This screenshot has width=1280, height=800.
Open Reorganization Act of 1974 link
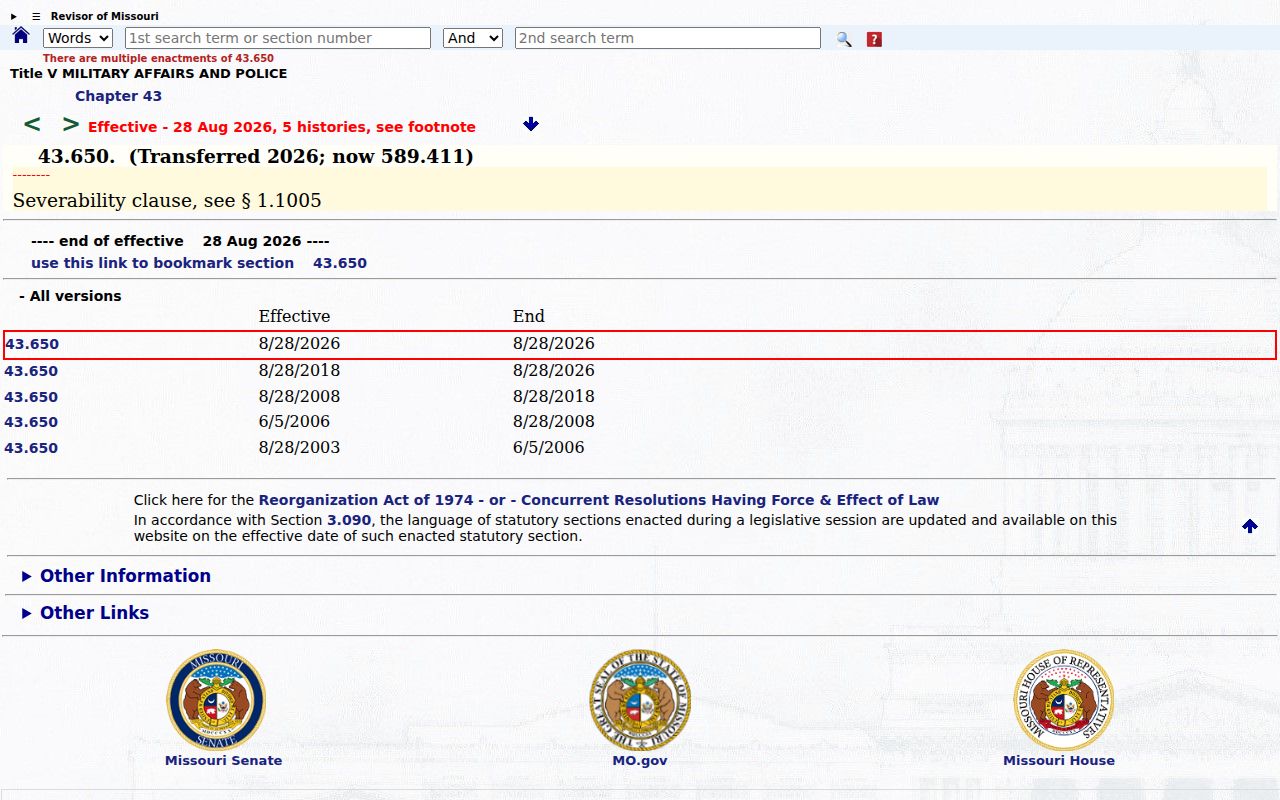tap(368, 500)
